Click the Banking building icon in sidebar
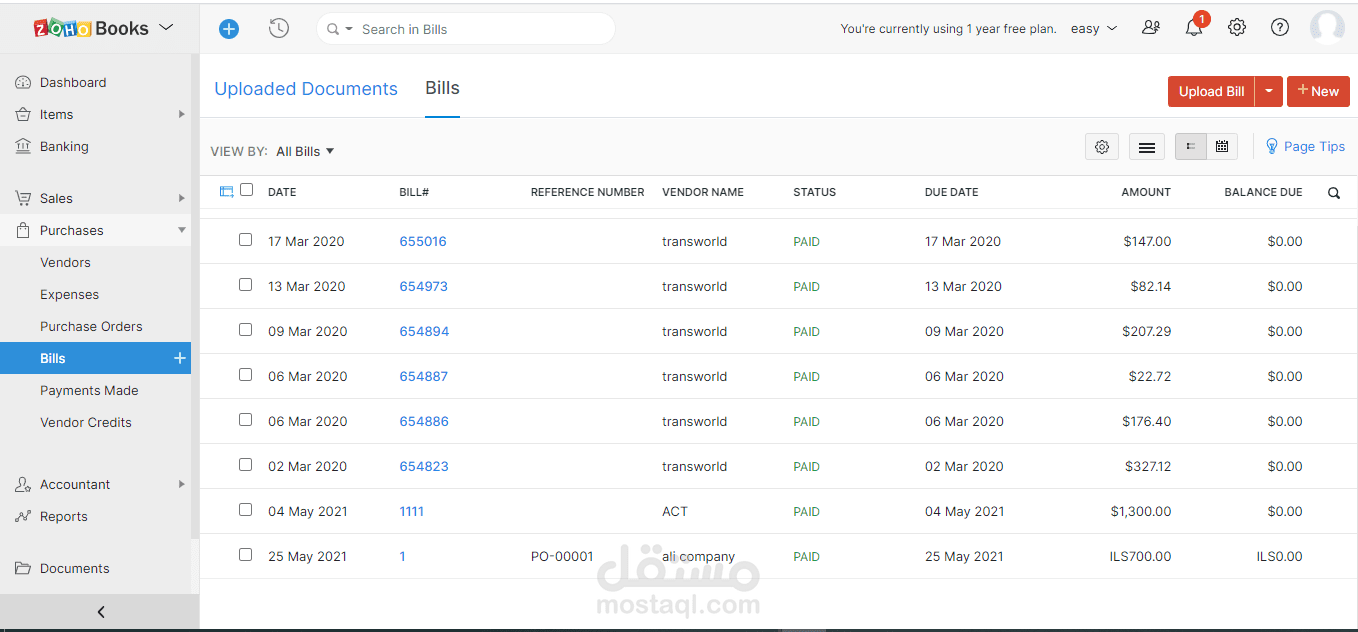This screenshot has height=632, width=1358. point(23,146)
